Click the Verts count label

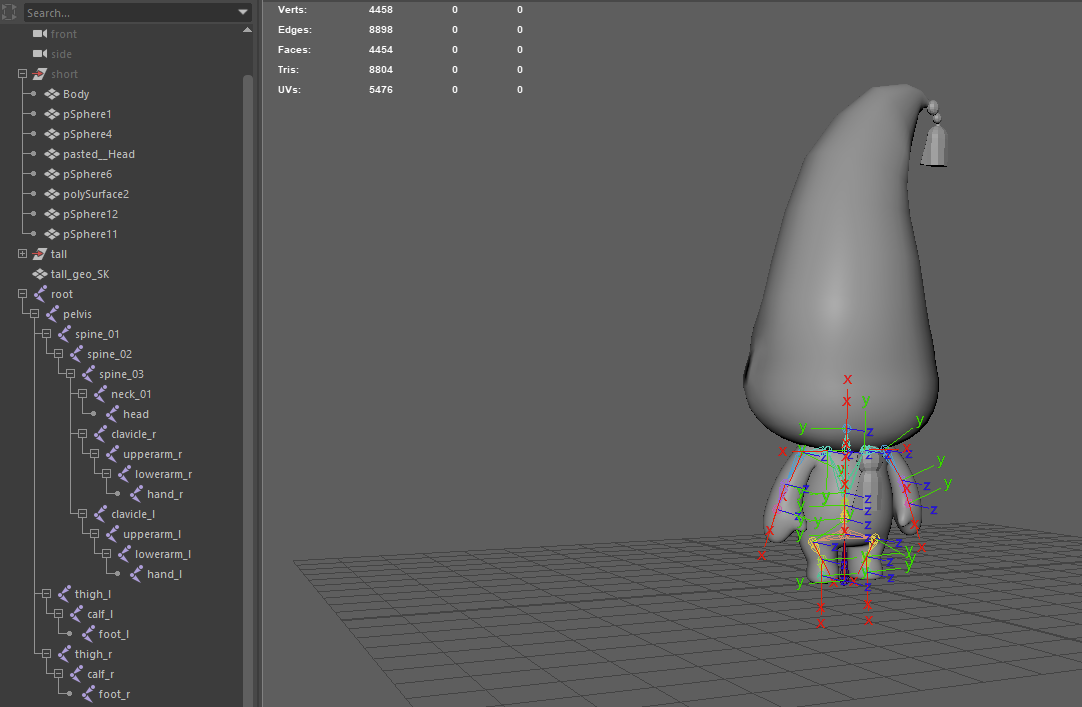tap(292, 10)
